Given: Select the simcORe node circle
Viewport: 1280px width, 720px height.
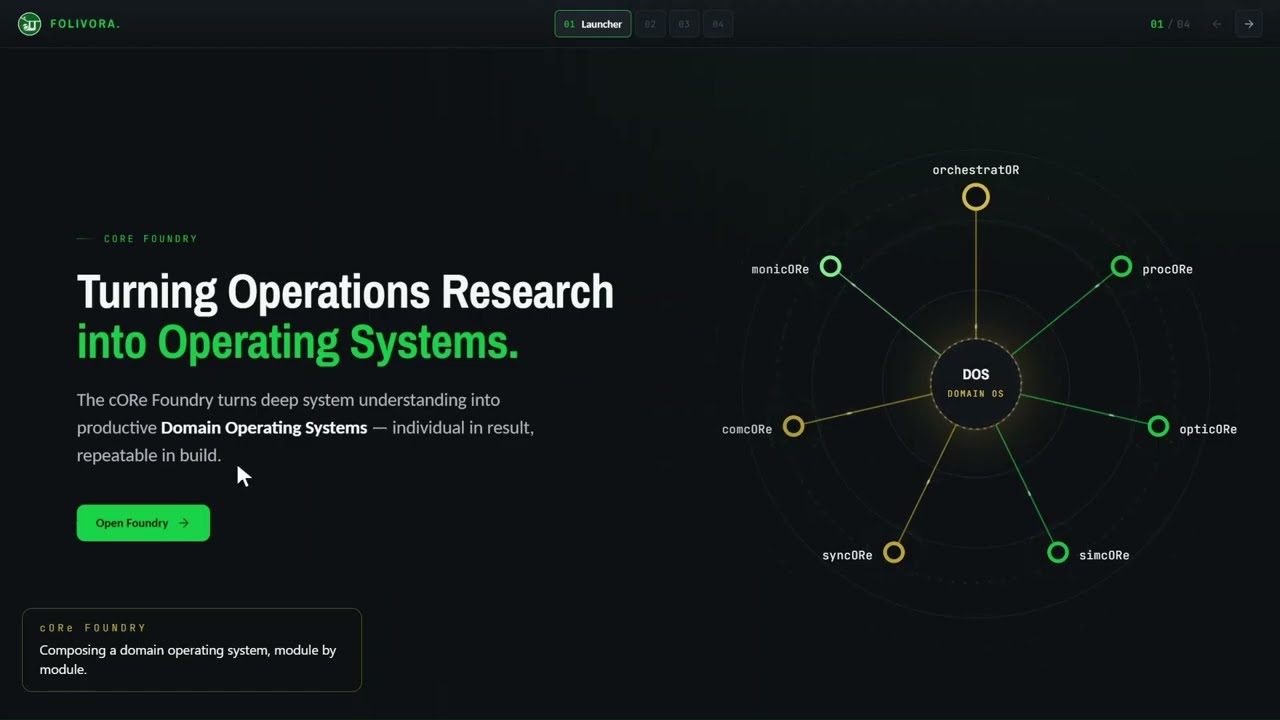Looking at the screenshot, I should (1058, 552).
